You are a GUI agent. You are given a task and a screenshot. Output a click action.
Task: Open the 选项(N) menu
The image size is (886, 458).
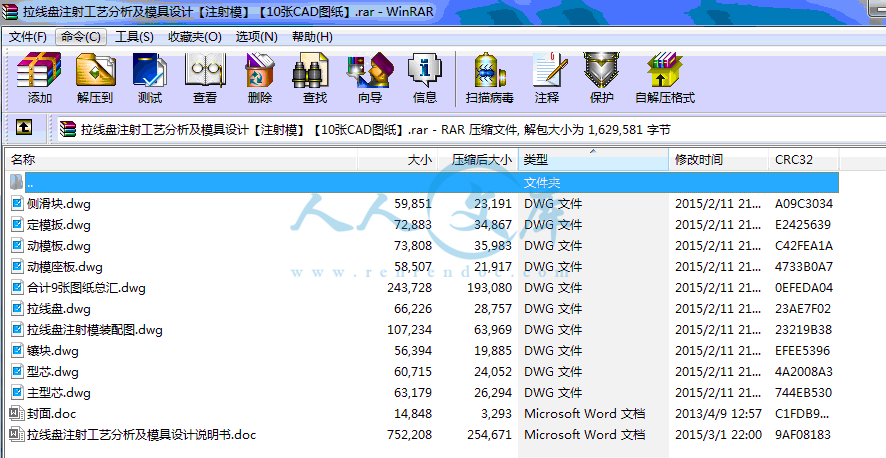click(x=257, y=37)
